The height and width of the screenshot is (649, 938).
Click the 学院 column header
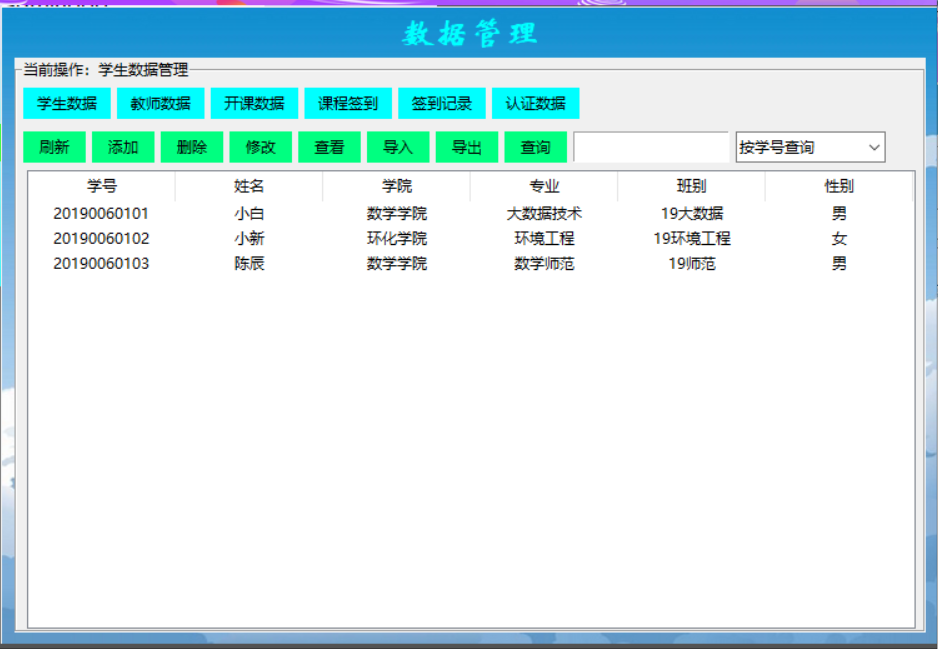tap(397, 186)
